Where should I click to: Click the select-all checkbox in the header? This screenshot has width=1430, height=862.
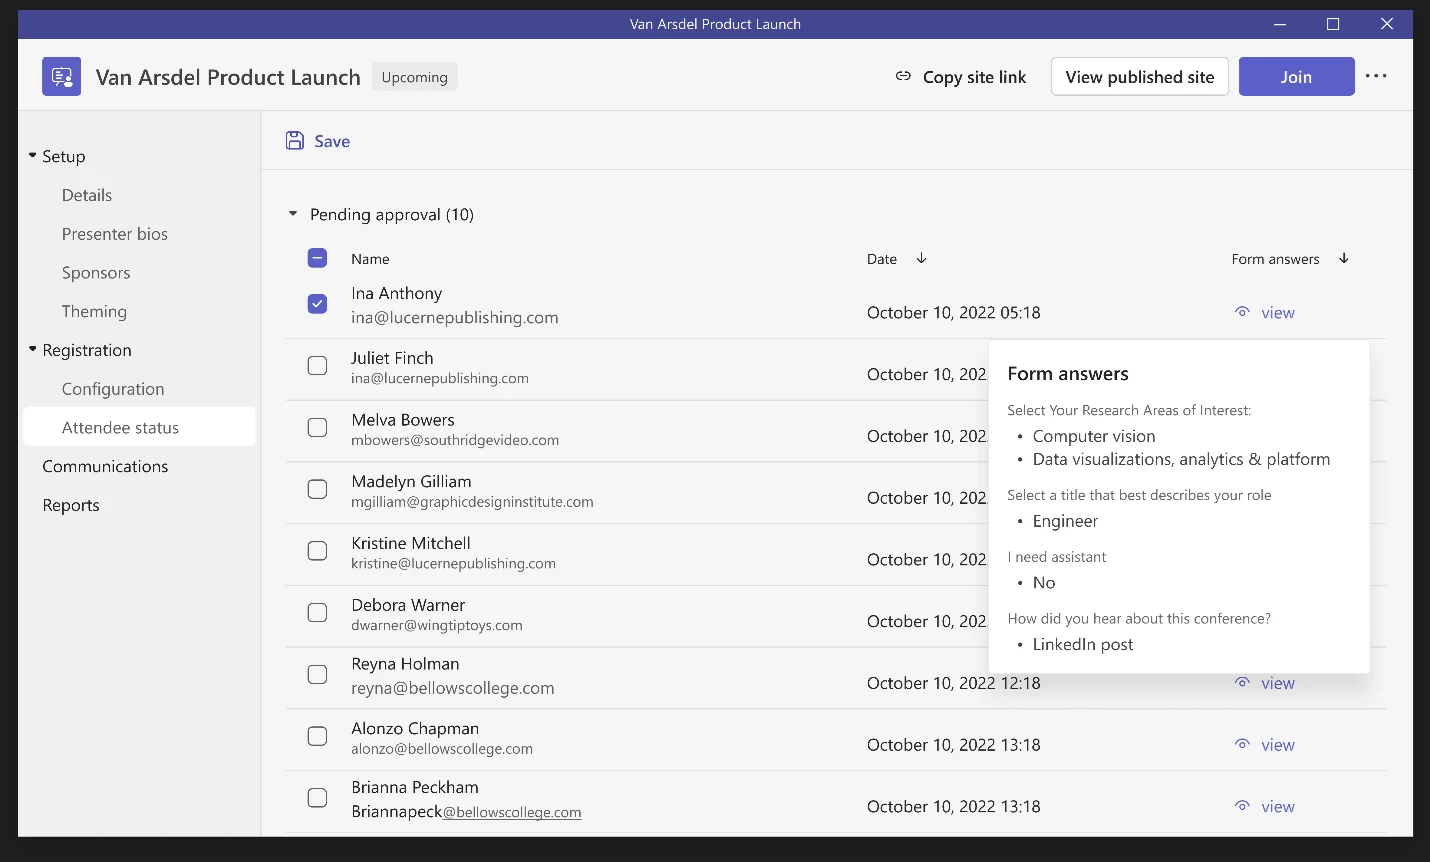coord(317,258)
